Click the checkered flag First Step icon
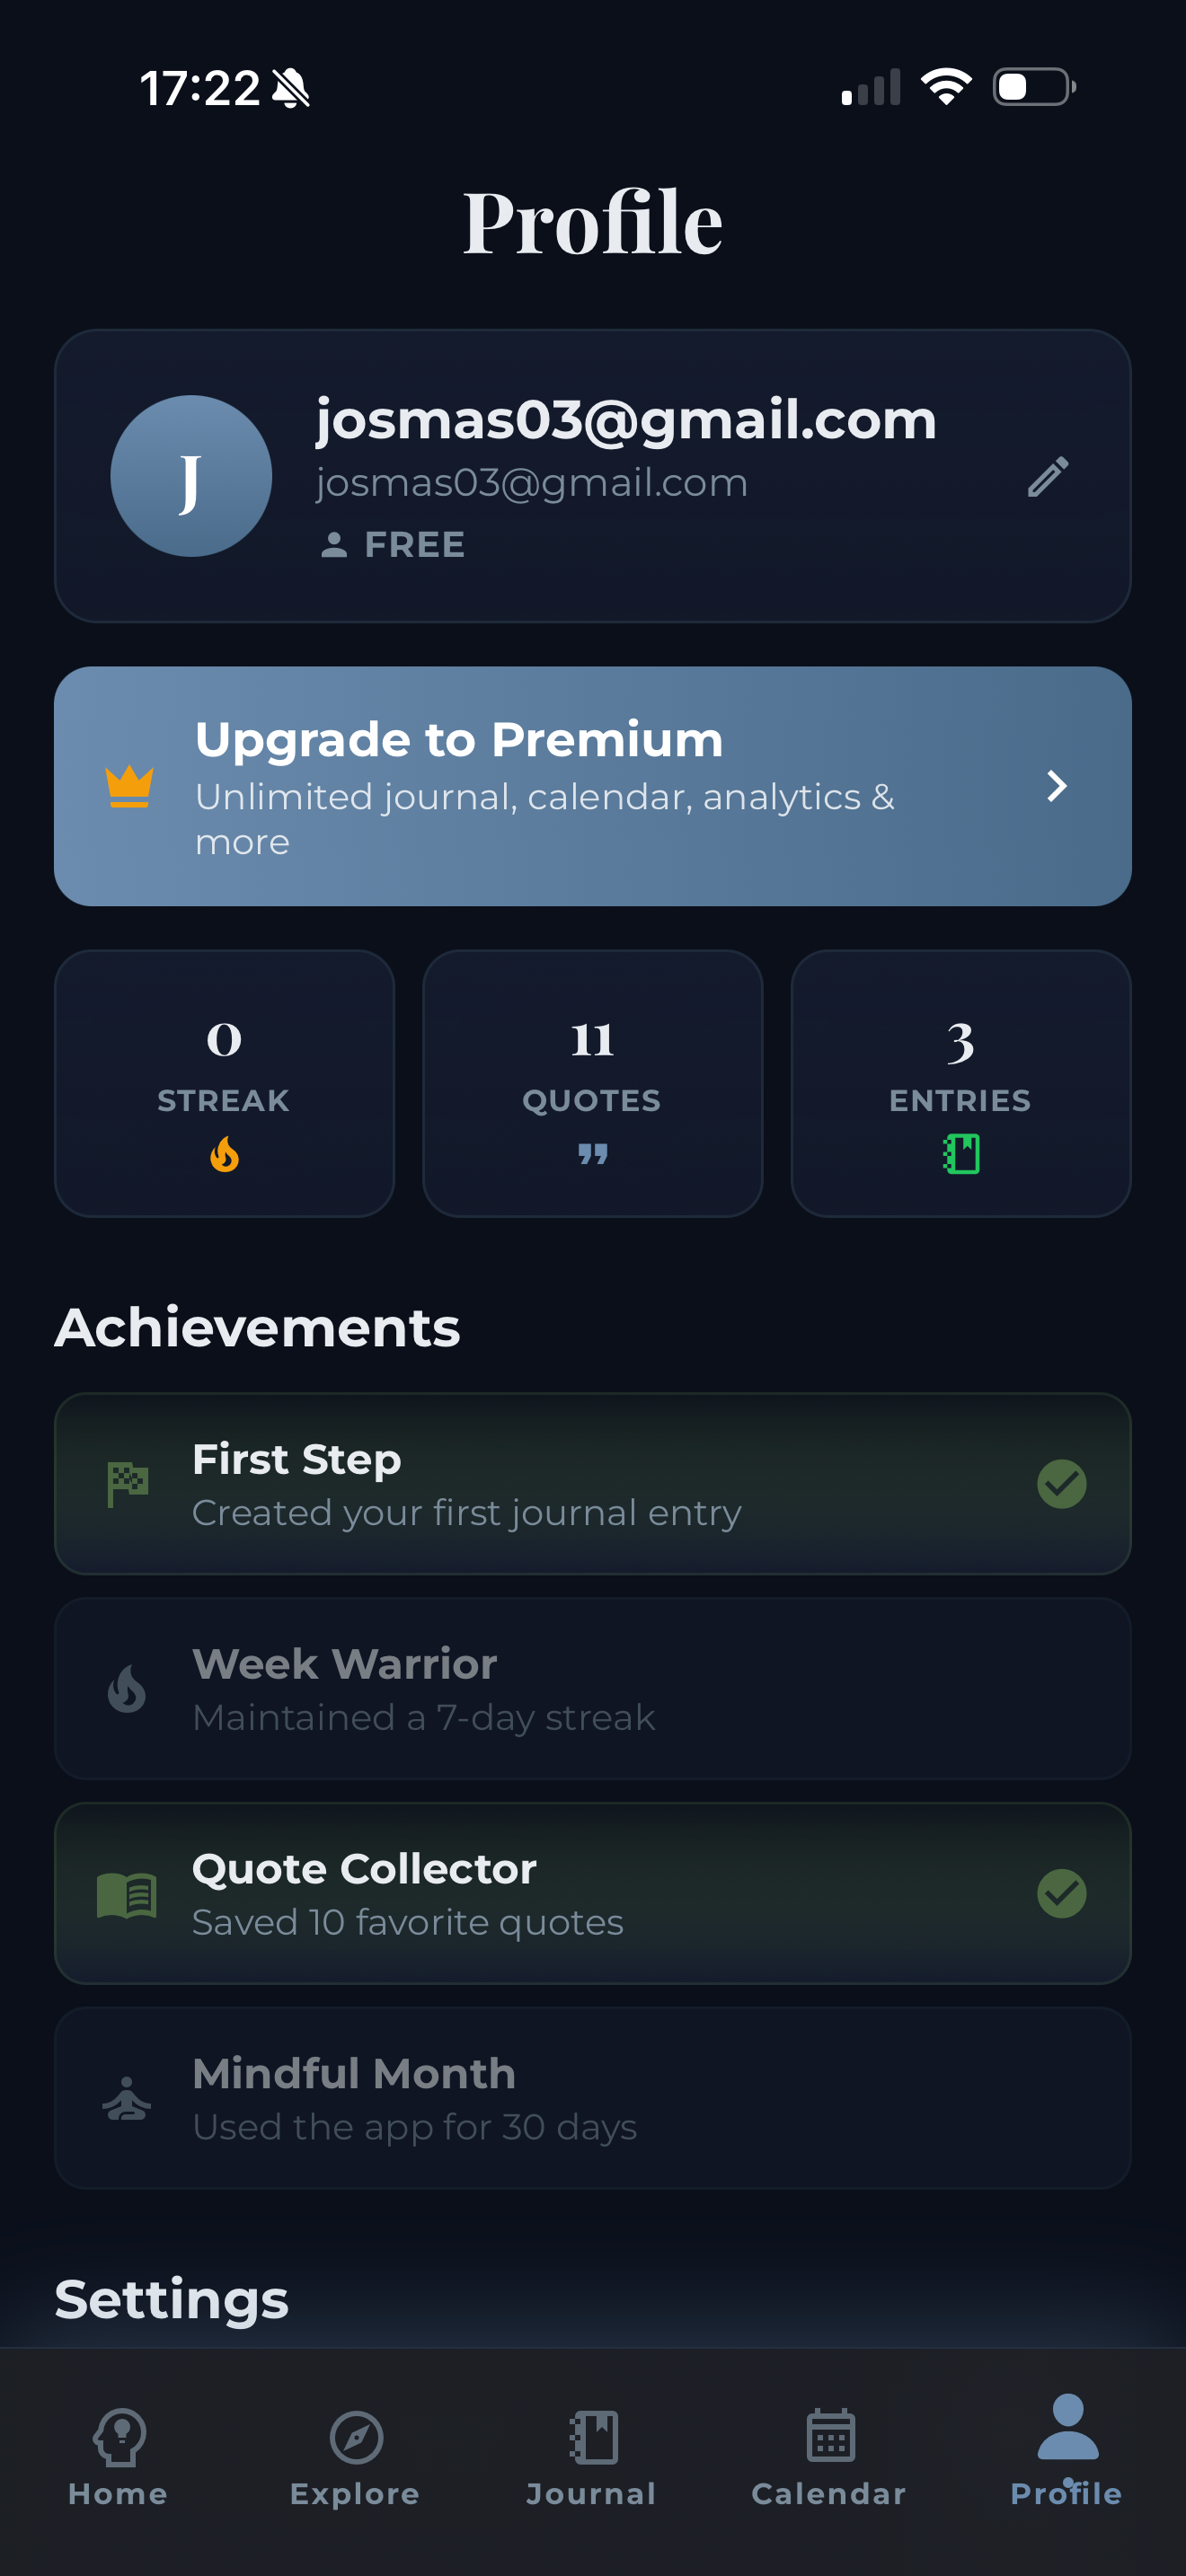 127,1484
